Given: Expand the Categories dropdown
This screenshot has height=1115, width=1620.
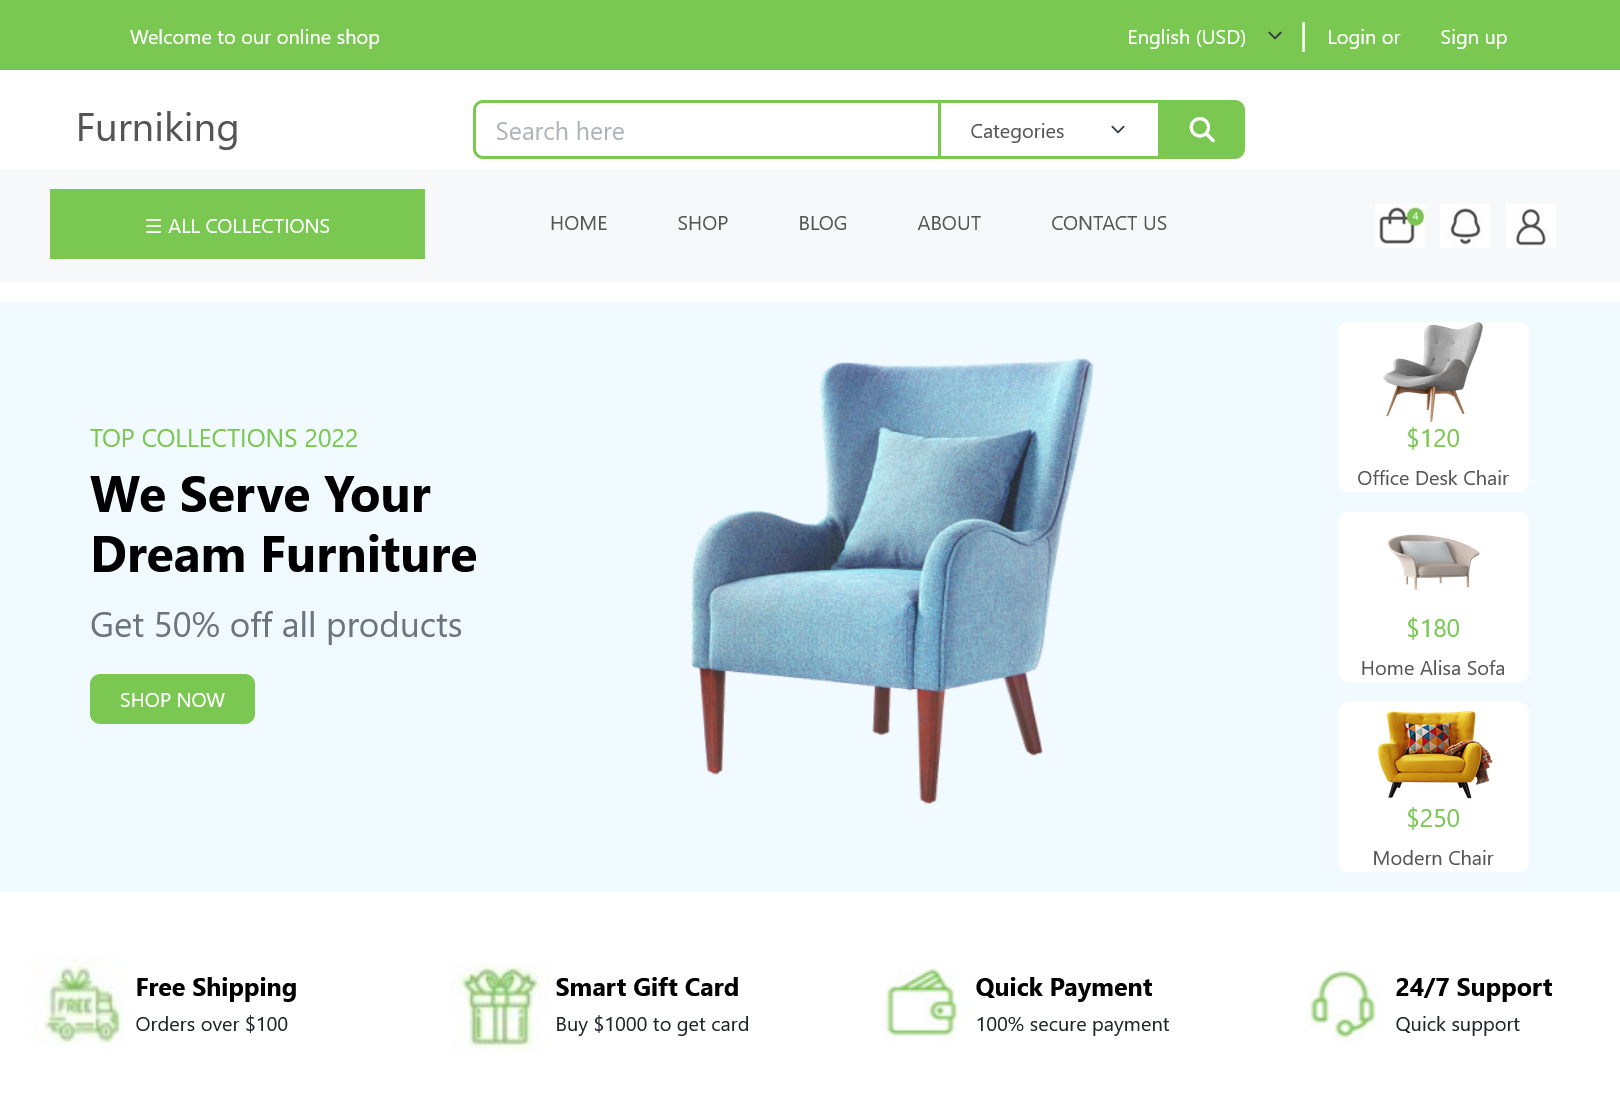Looking at the screenshot, I should 1049,130.
